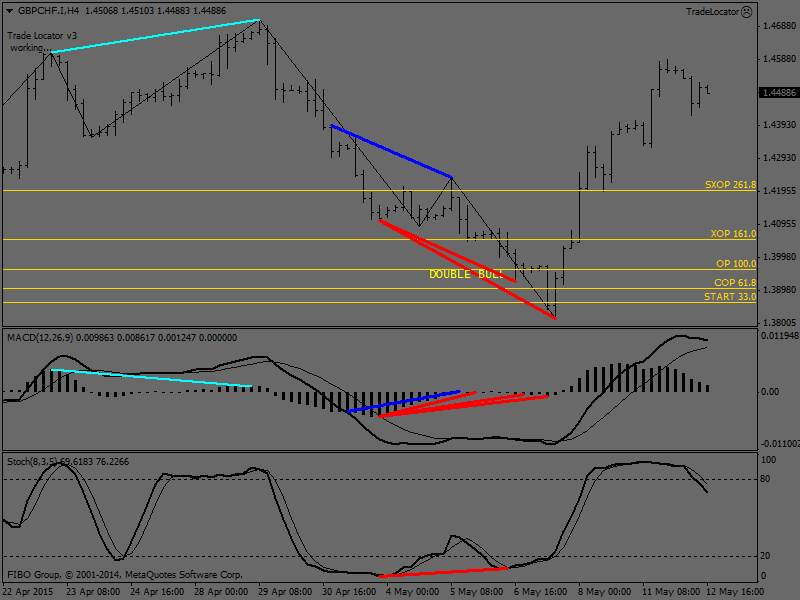Click the COP 61.8 level label
Viewport: 800px width, 600px height.
pos(735,283)
